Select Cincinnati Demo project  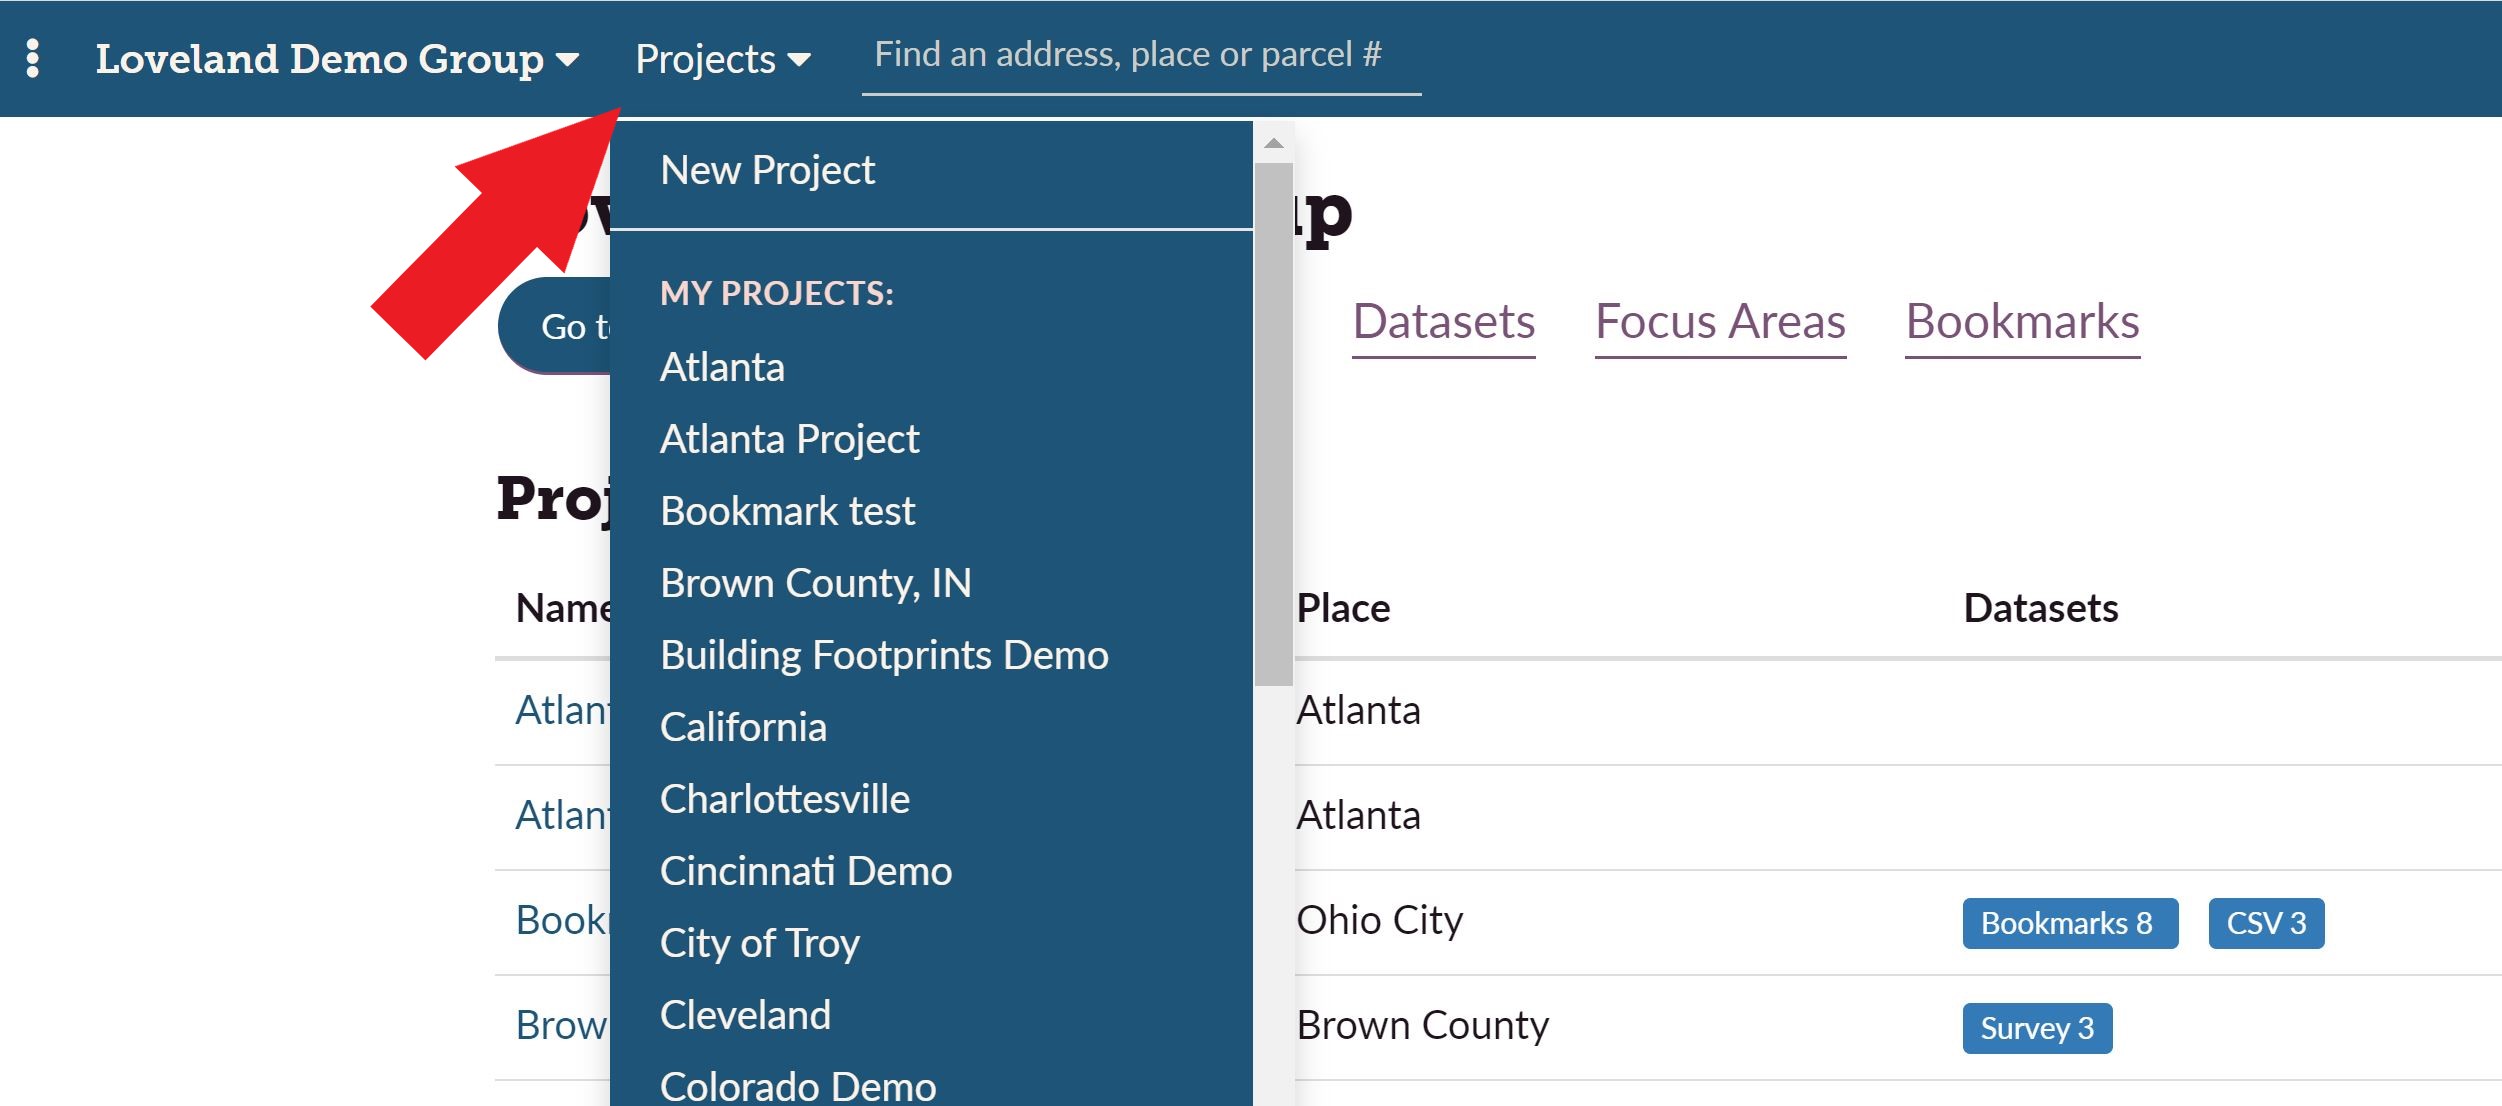806,871
